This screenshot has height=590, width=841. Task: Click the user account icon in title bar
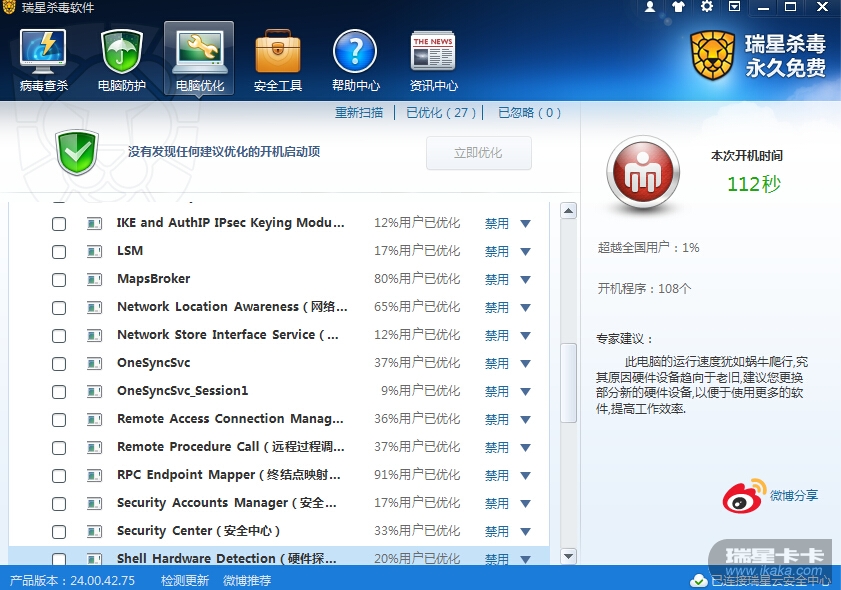point(650,7)
